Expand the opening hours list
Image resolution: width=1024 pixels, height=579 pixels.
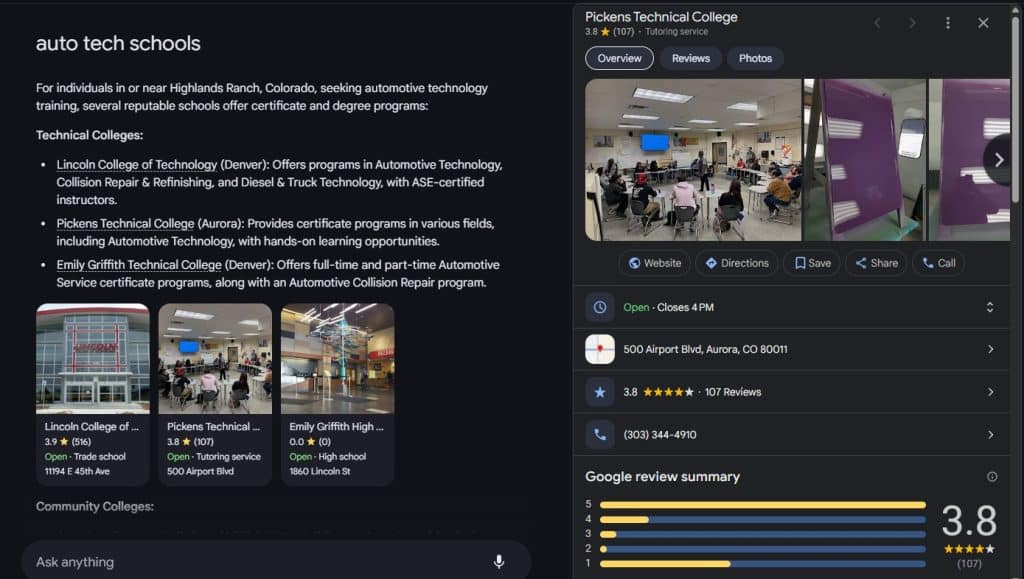click(x=990, y=307)
